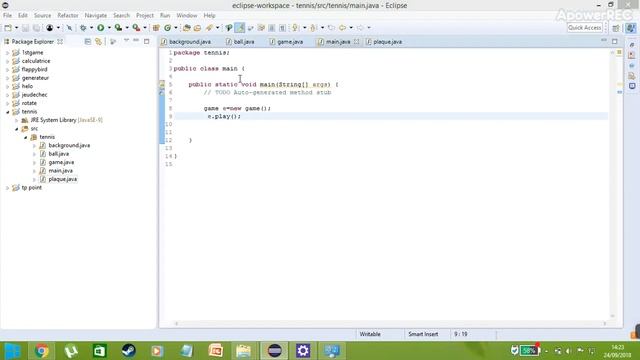Screen dimensions: 640x360
Task: Click the Last Edit Location icon
Action: 331,28
